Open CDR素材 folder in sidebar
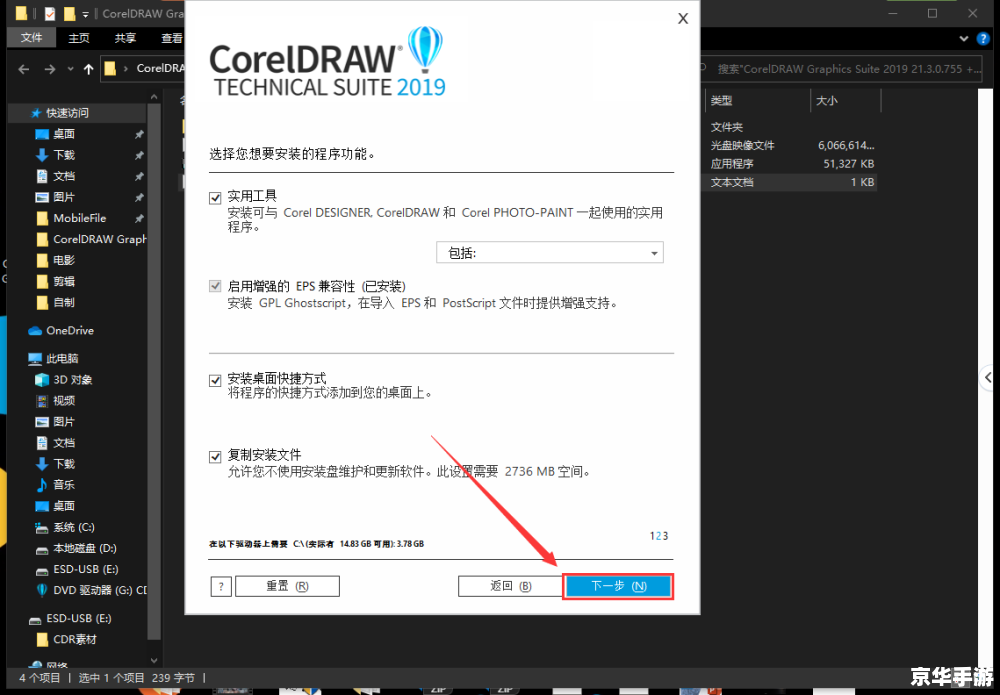1000x695 pixels. (75, 640)
